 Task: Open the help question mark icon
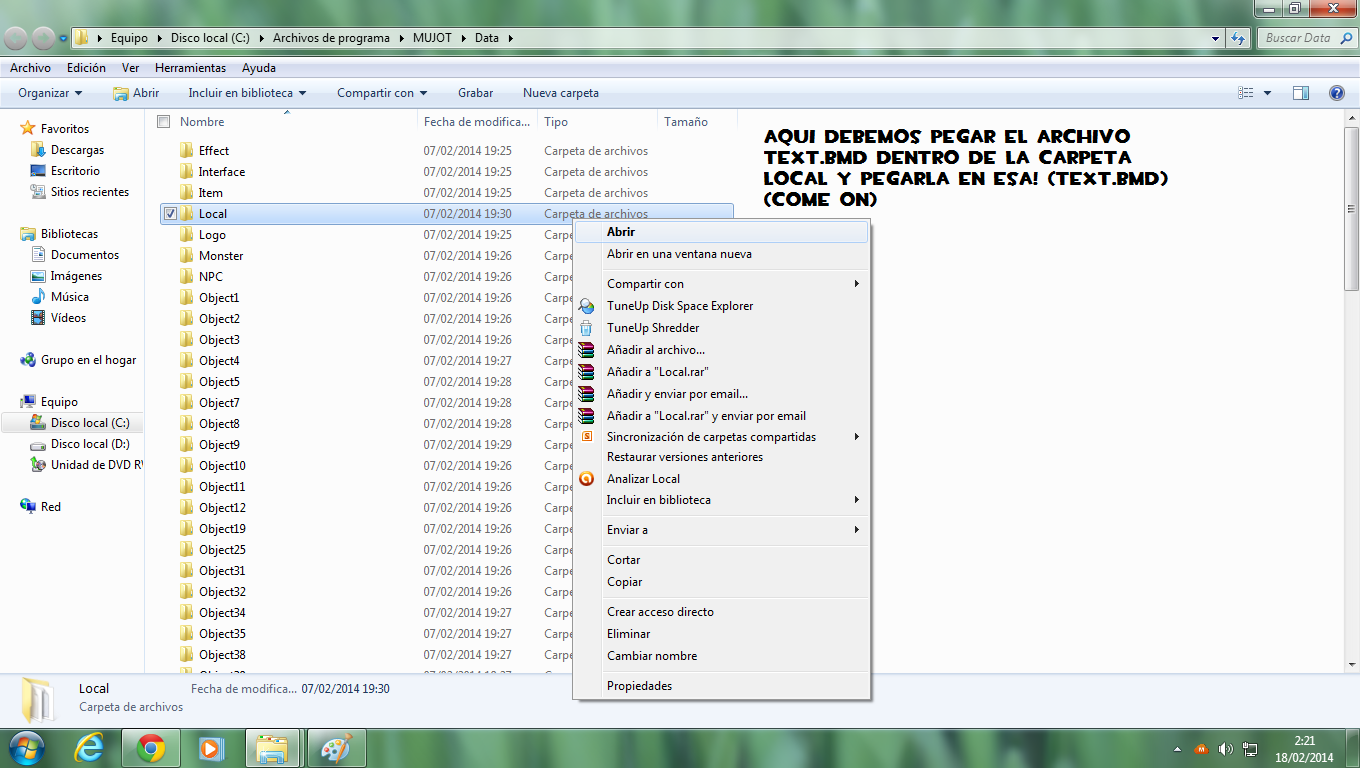1336,93
